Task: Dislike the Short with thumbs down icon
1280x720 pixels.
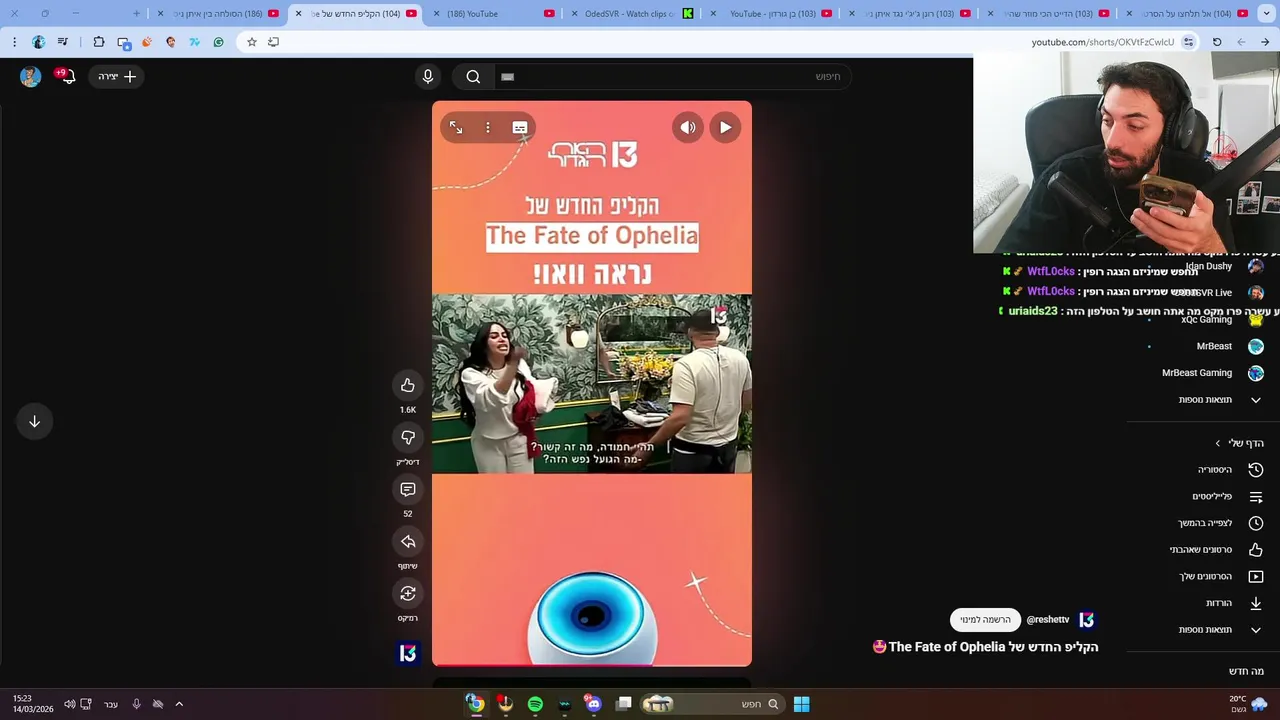Action: tap(408, 438)
